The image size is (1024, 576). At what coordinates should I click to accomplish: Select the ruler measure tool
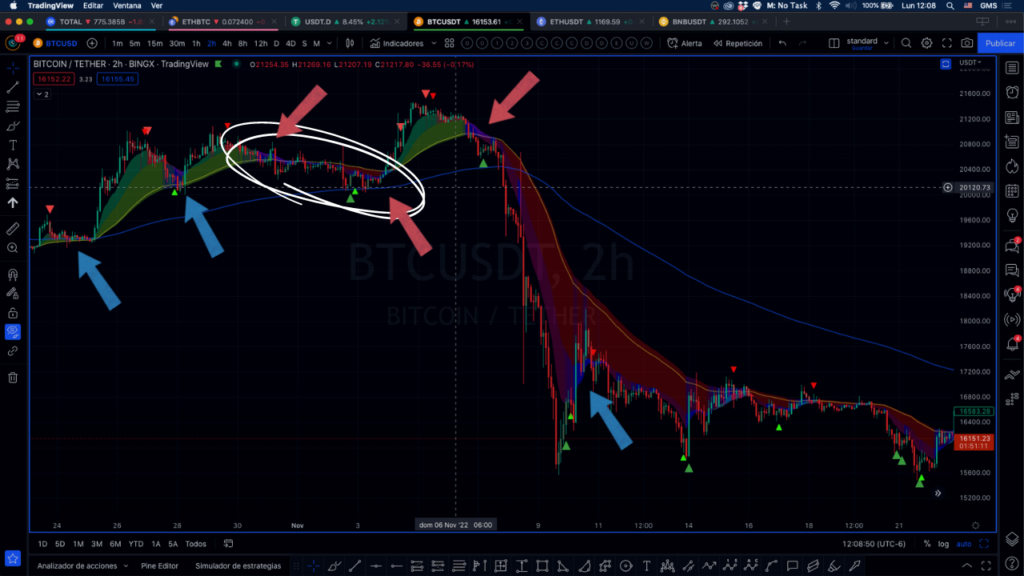(12, 229)
